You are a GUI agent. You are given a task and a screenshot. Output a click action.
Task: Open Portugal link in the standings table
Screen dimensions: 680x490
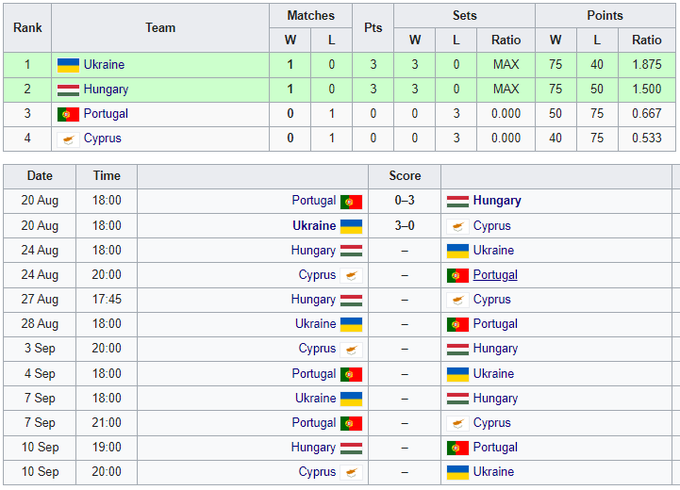tap(106, 114)
